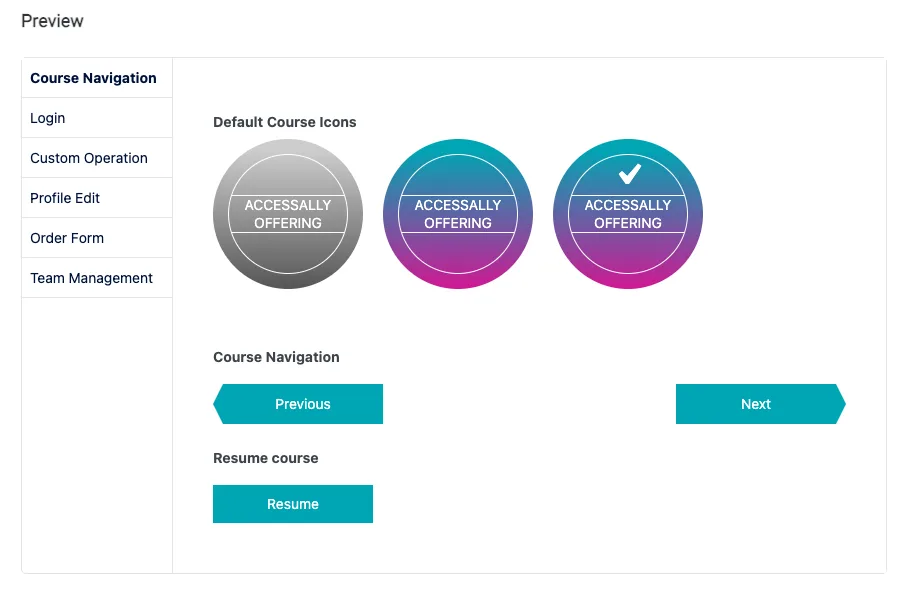Click the gray inactive course icon

tap(288, 214)
